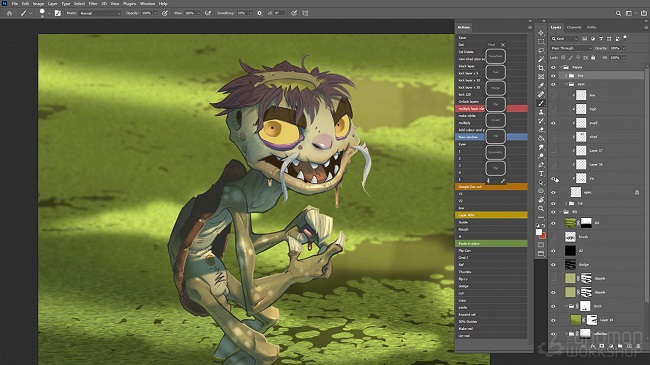This screenshot has width=650, height=365.
Task: Click the foreground color swatch
Action: point(539,232)
